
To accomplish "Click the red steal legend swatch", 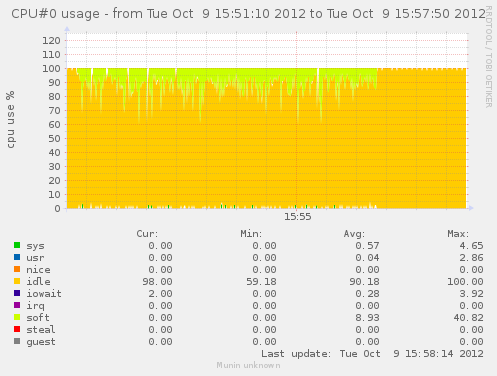I will (x=17, y=329).
